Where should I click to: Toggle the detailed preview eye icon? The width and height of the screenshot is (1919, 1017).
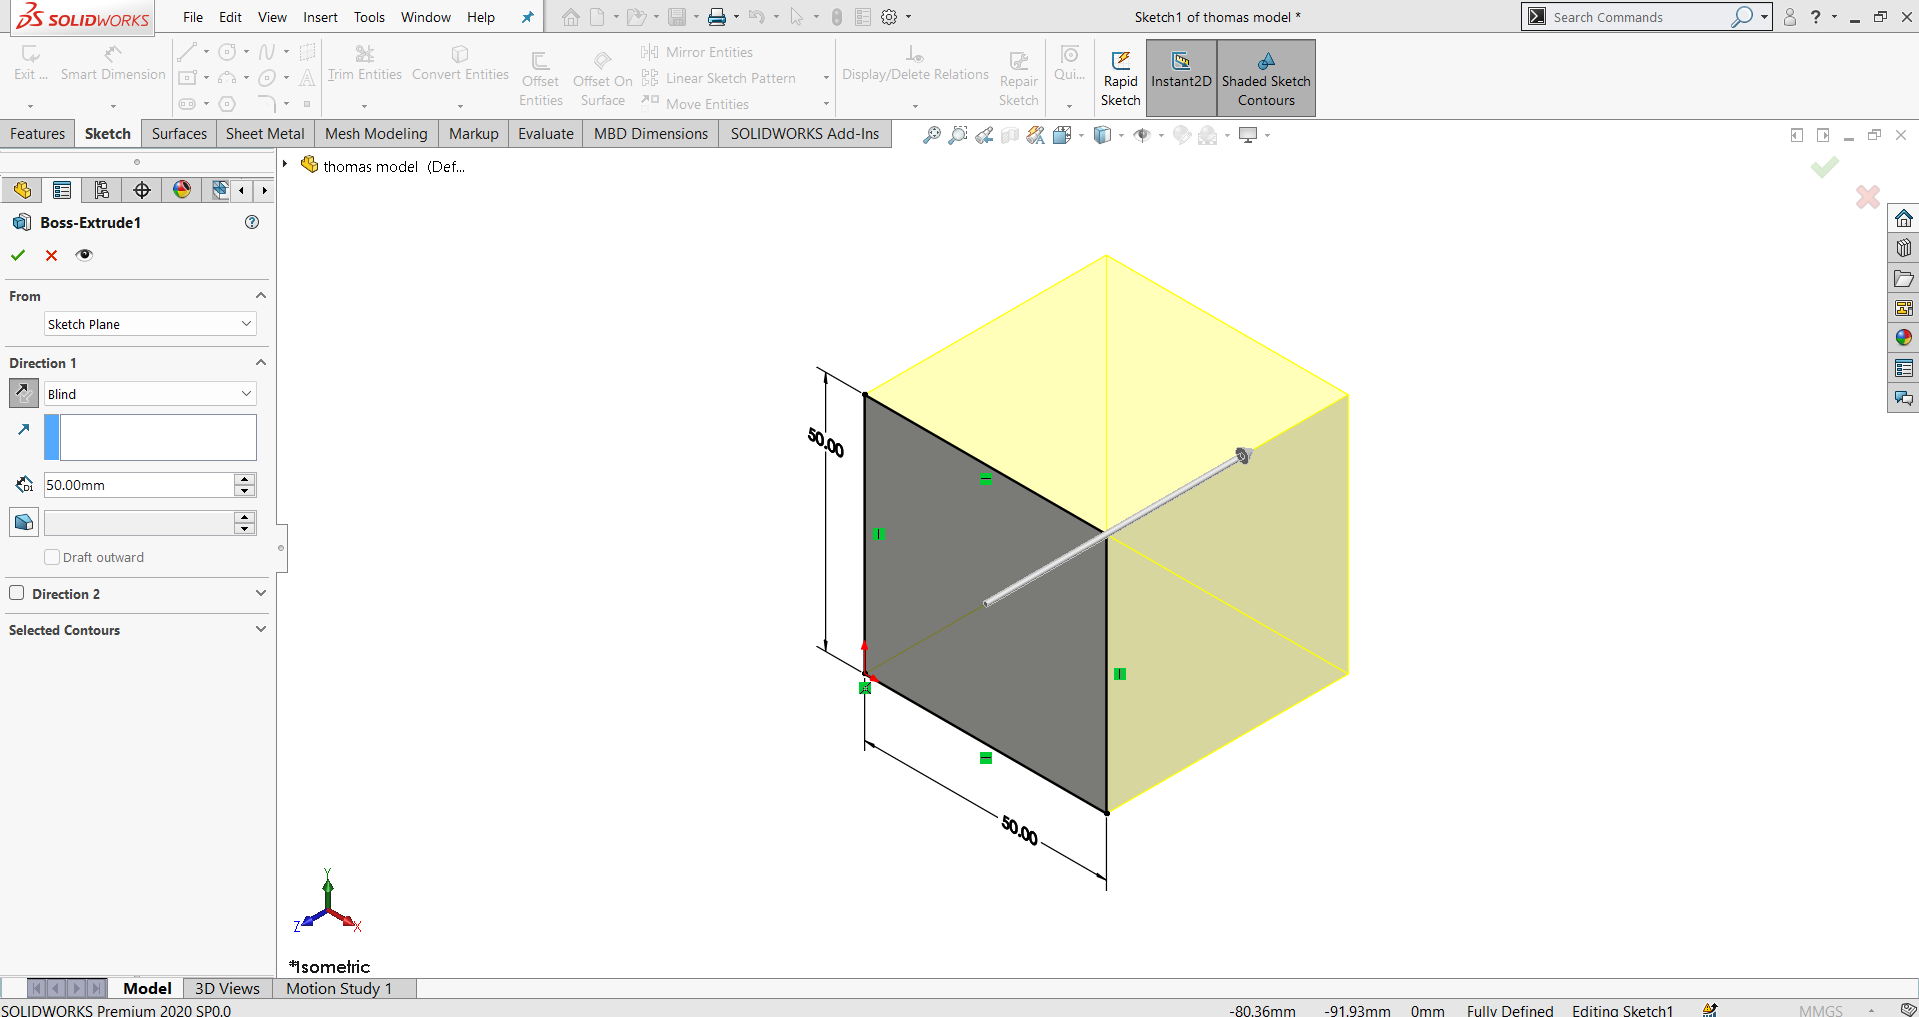click(84, 255)
